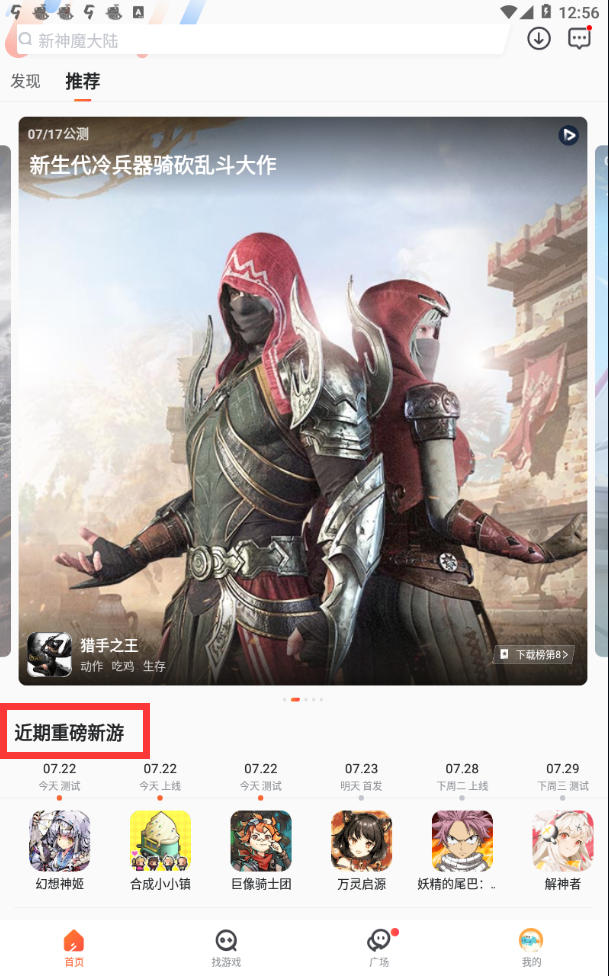Tap the 下载榜第8 ranking link
Image resolution: width=609 pixels, height=976 pixels.
tap(534, 654)
